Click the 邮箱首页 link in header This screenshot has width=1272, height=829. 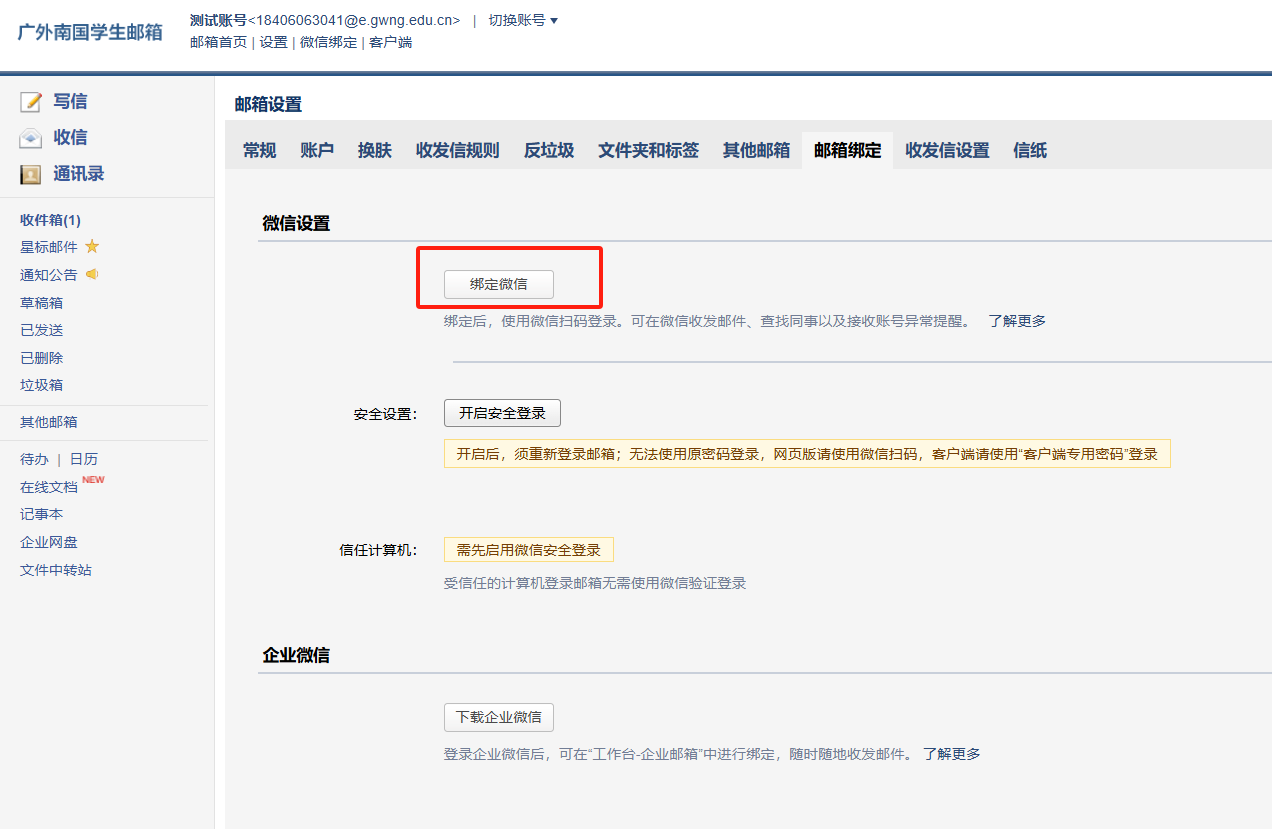click(x=218, y=42)
